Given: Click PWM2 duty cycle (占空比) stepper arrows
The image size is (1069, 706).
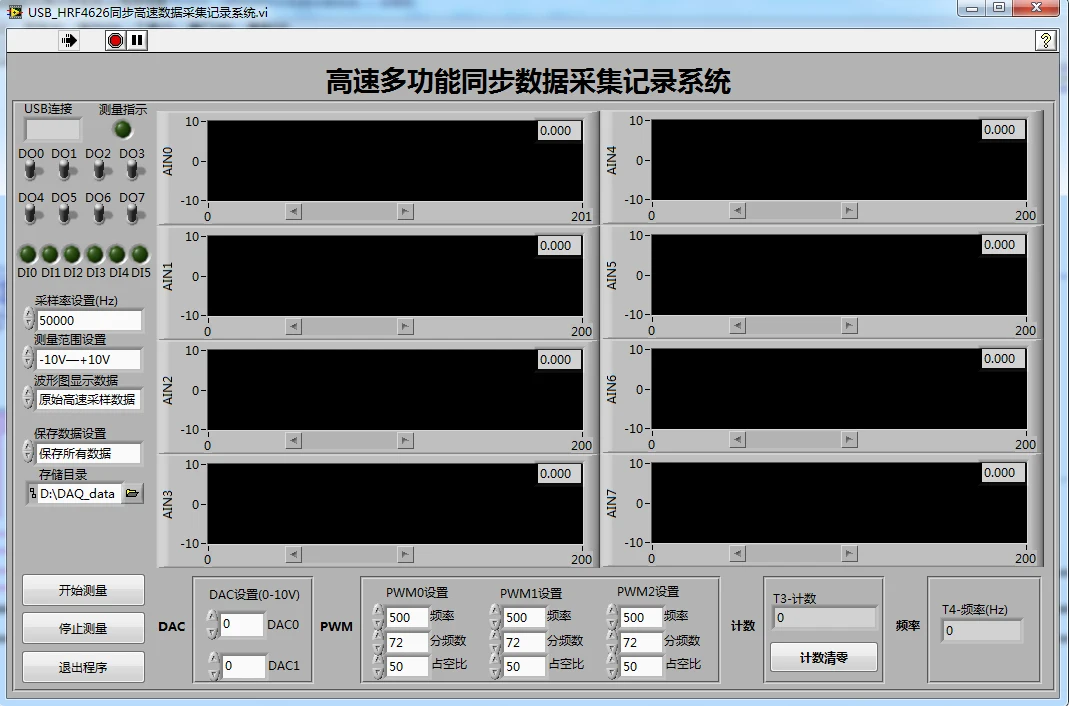Looking at the screenshot, I should click(x=613, y=666).
